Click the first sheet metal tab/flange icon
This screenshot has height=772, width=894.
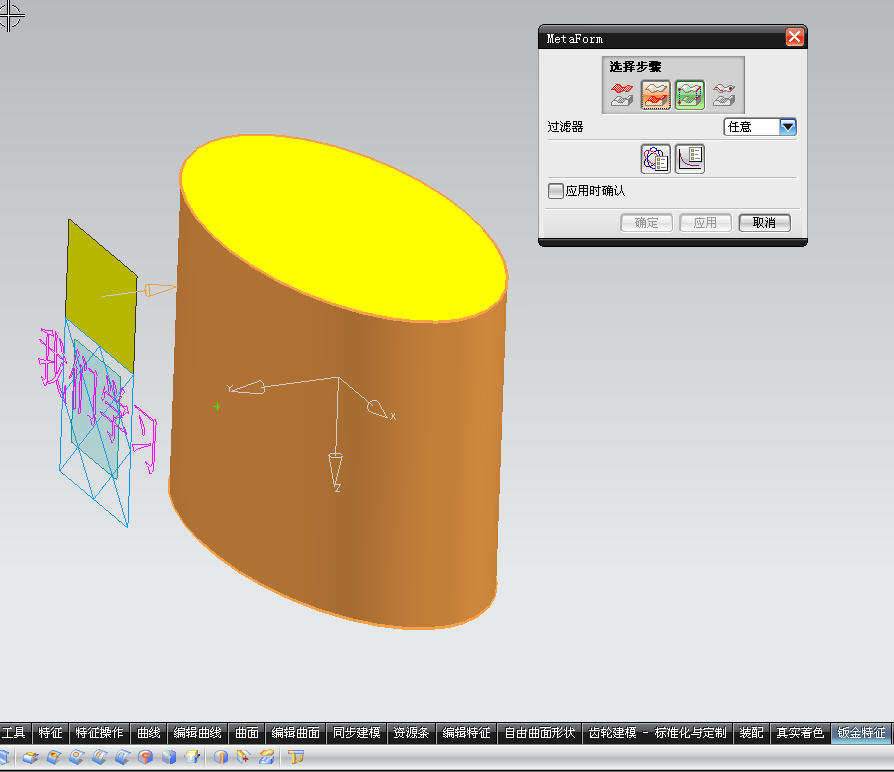tap(30, 757)
